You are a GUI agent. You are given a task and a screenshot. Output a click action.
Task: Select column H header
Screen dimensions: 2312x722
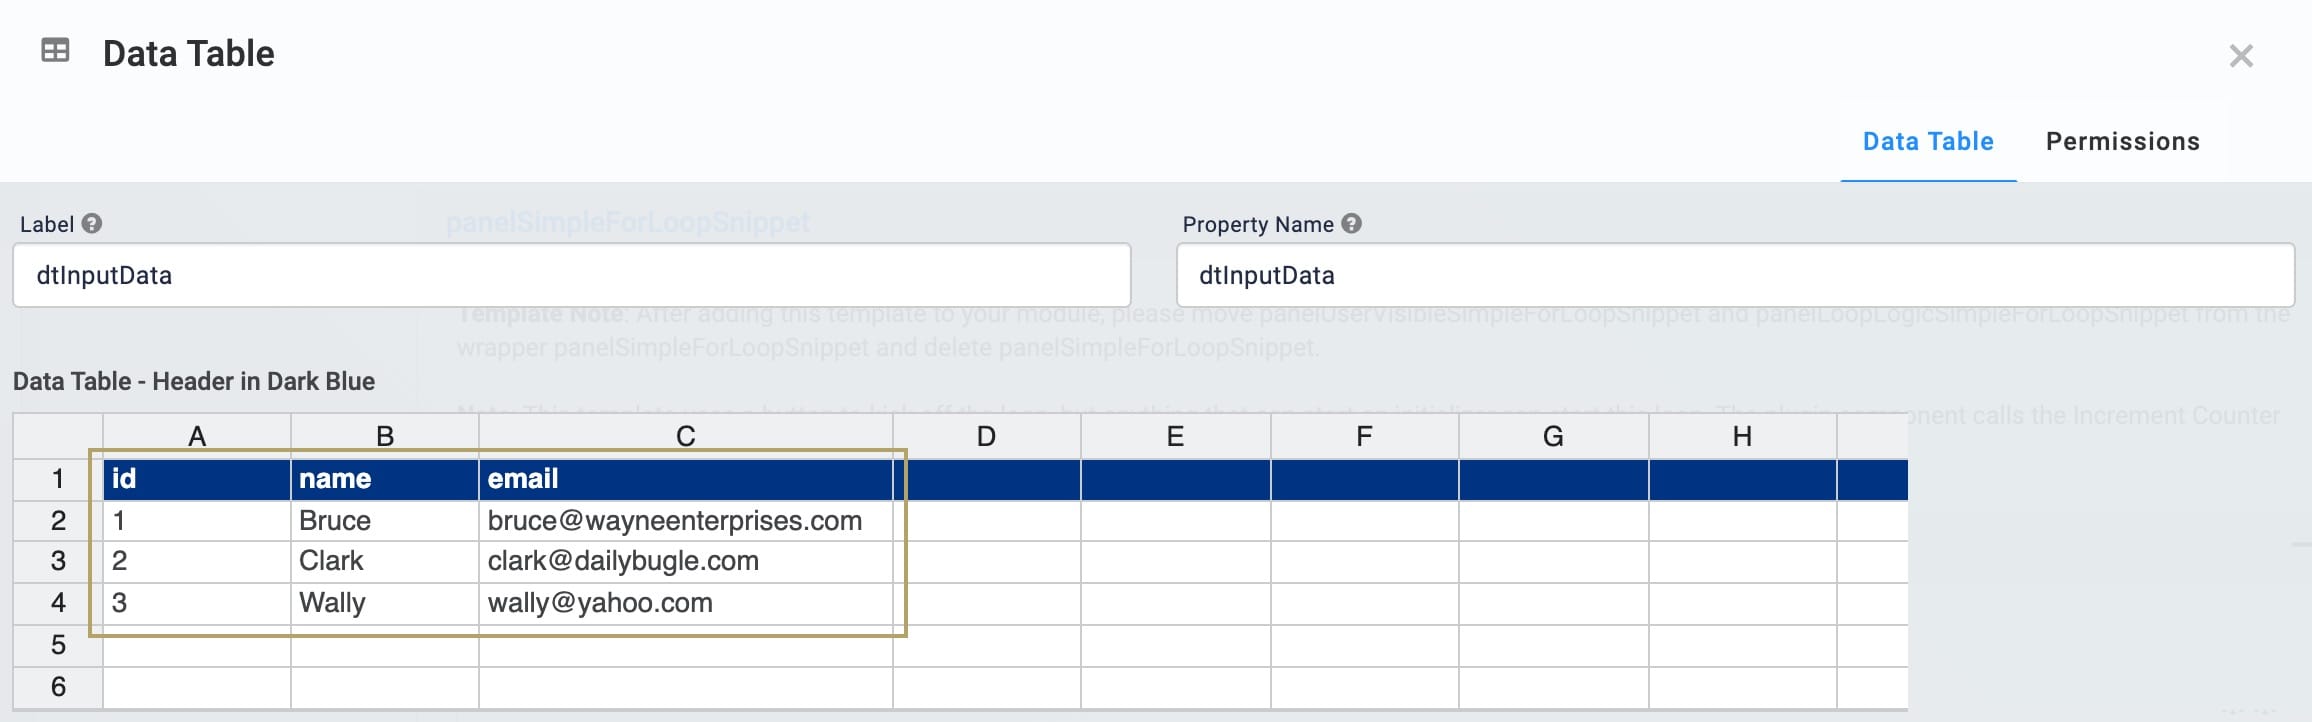point(1742,436)
